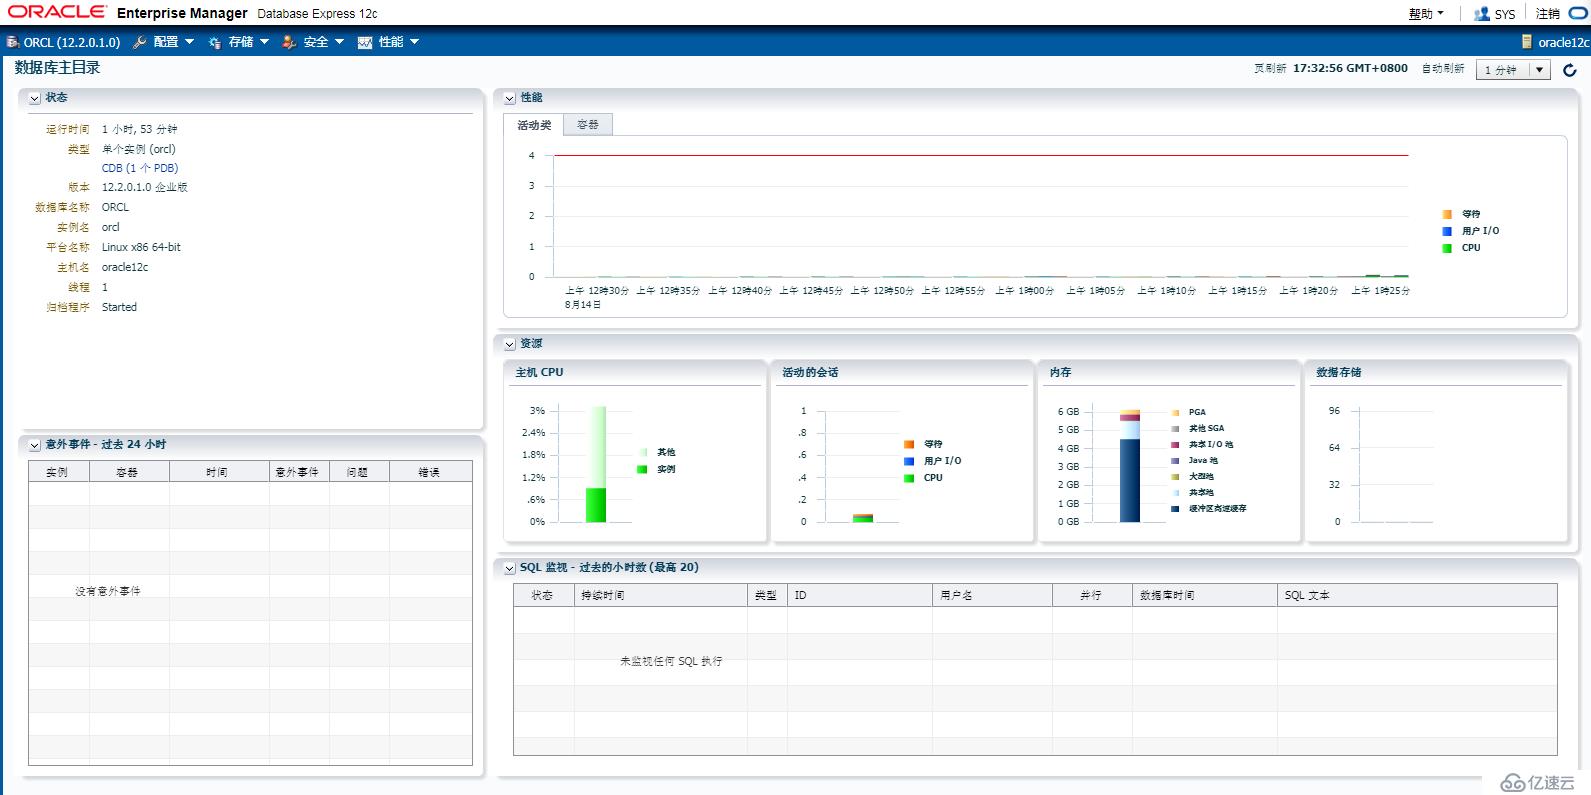Click the blue 用户 I/O legend swatch in performance chart

coord(1447,231)
